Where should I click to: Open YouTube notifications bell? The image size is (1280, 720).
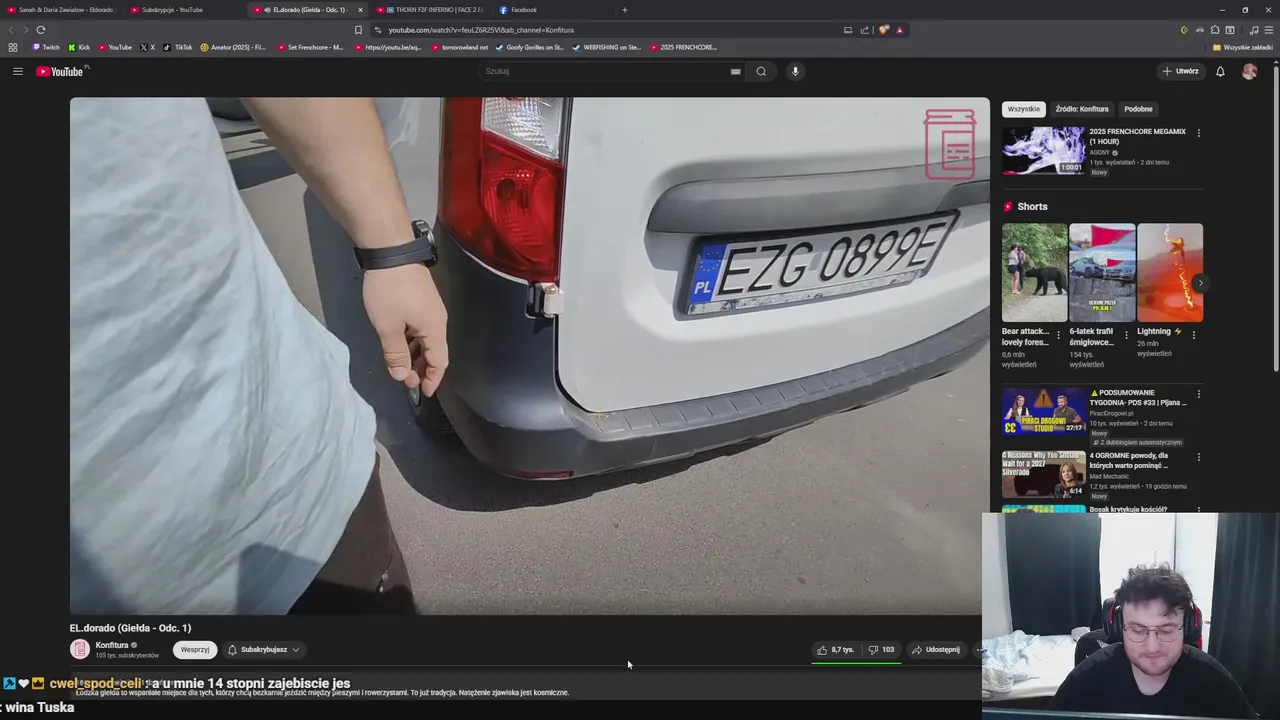pos(1220,71)
